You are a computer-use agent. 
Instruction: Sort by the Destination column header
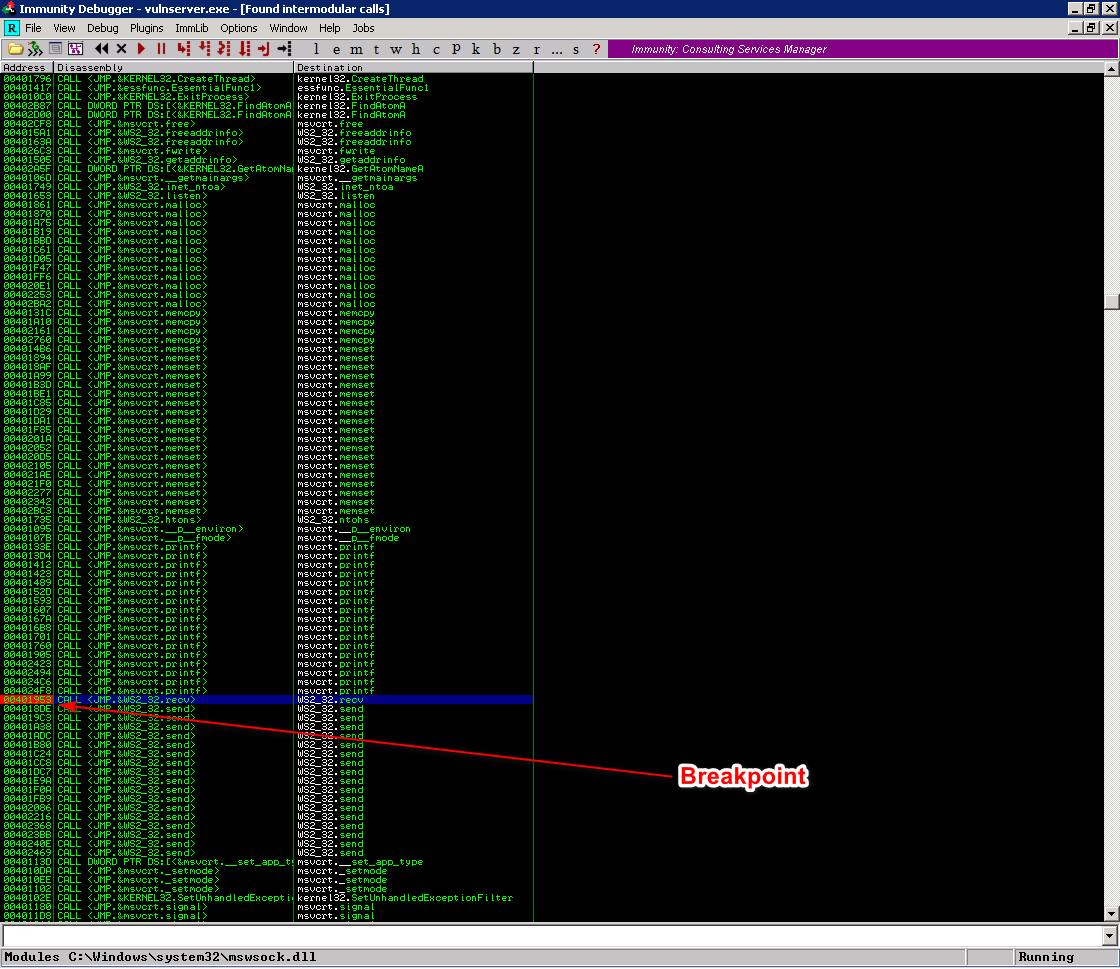(x=413, y=67)
